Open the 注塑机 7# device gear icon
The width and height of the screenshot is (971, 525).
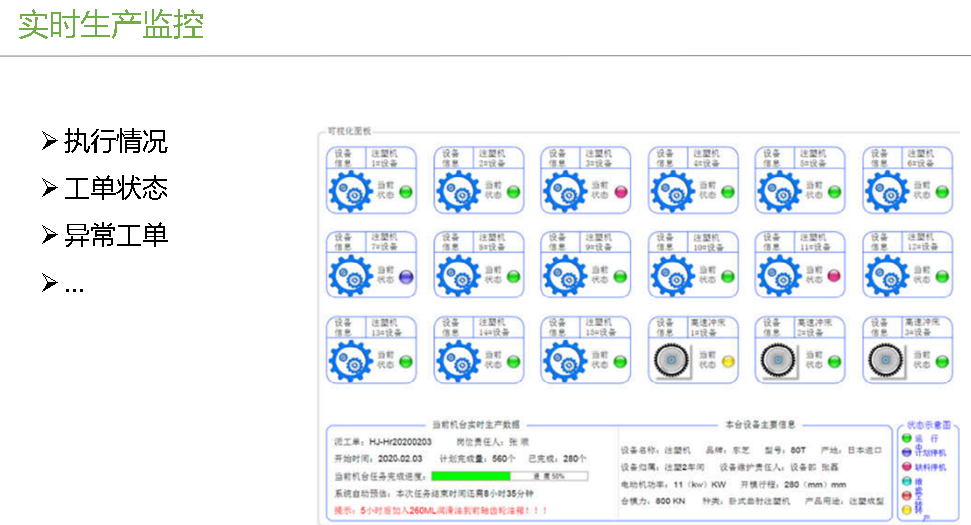click(350, 274)
